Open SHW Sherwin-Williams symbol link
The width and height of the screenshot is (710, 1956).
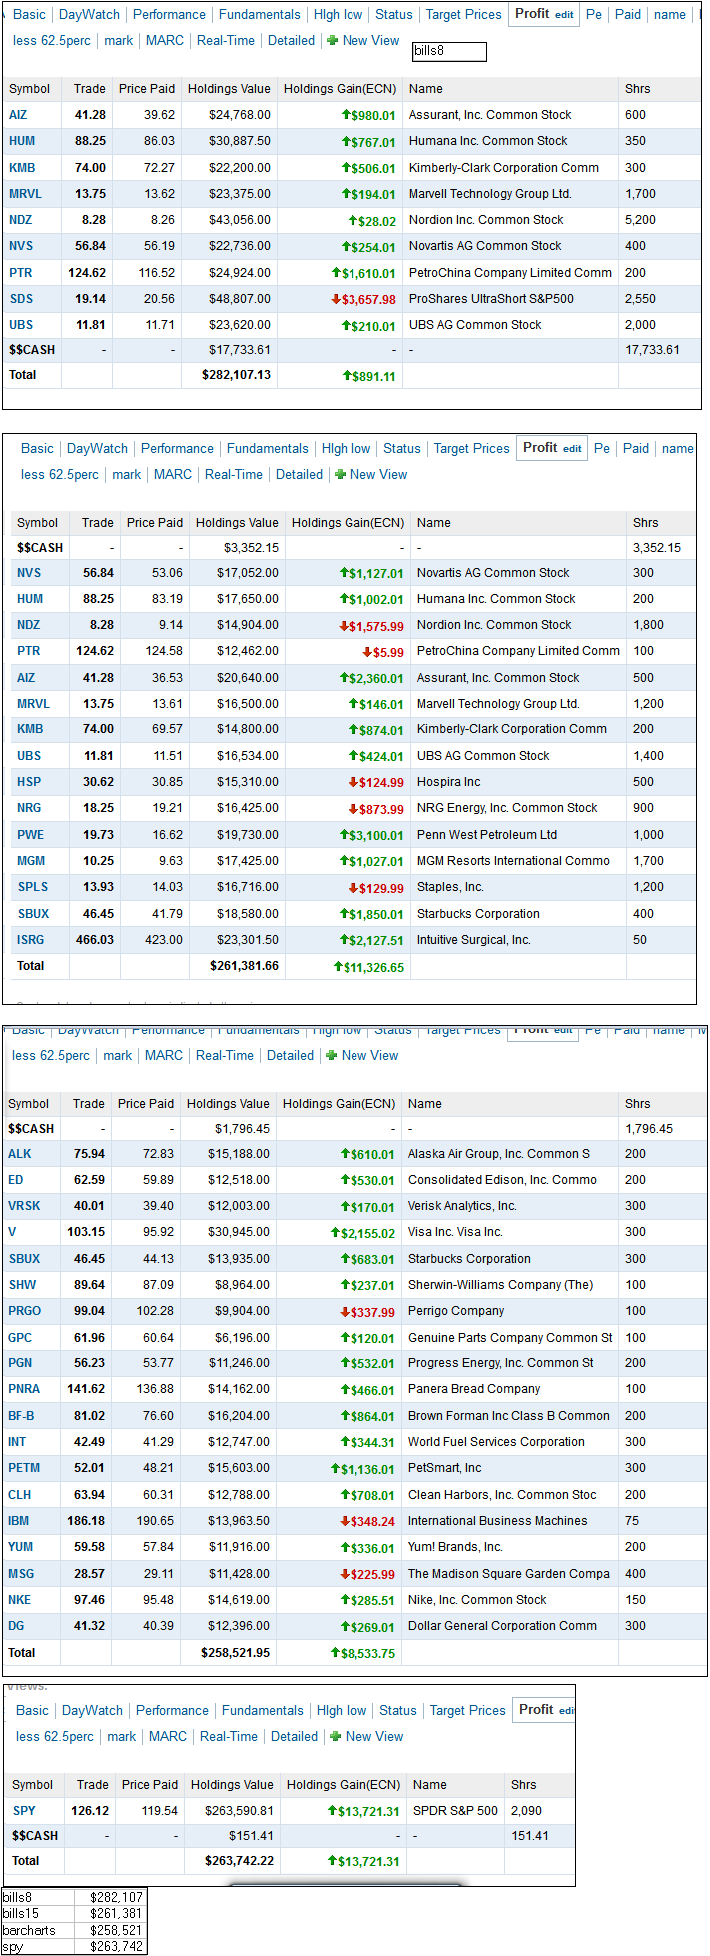click(22, 1284)
